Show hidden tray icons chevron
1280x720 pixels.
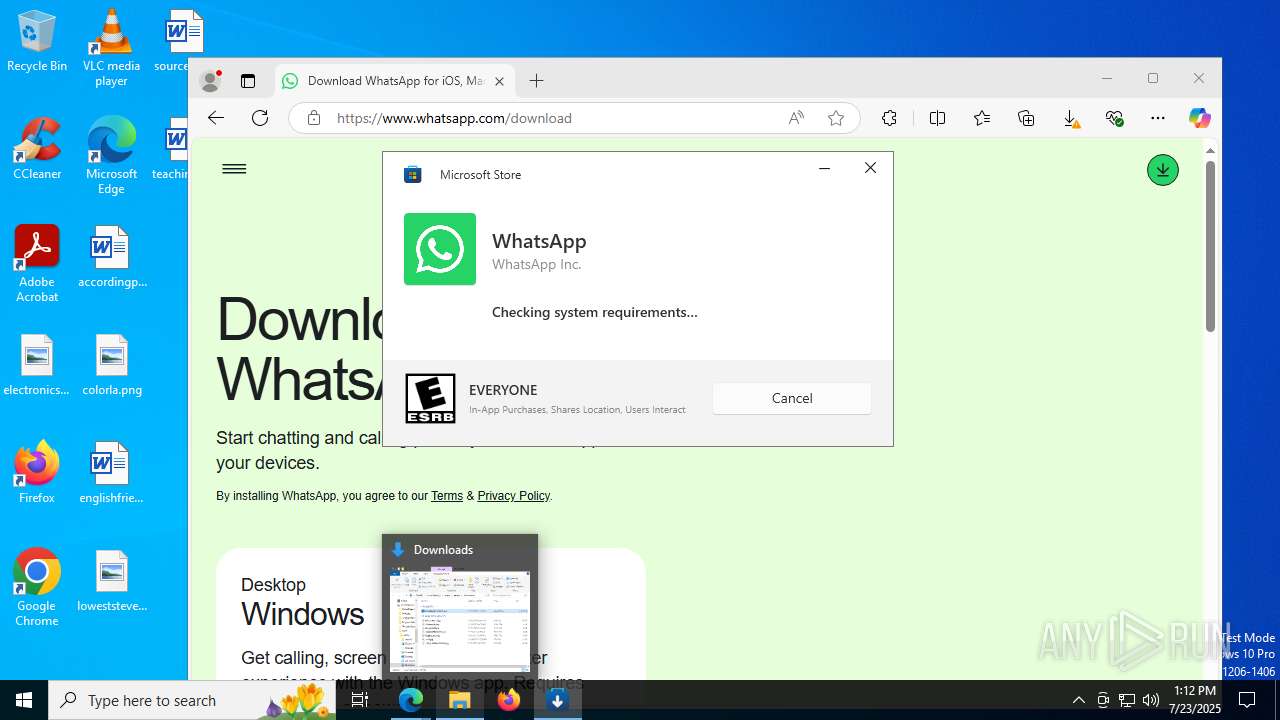(1078, 700)
